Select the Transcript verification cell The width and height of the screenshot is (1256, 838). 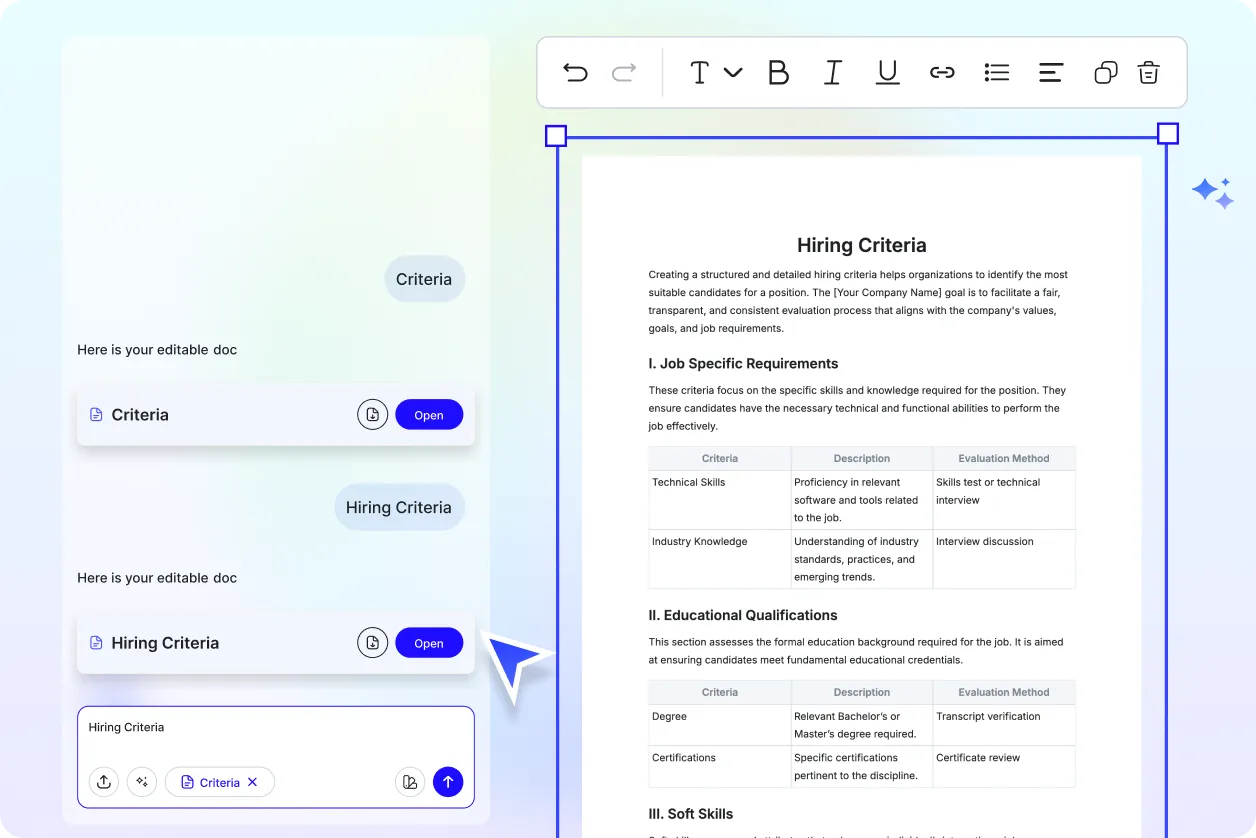click(1004, 725)
